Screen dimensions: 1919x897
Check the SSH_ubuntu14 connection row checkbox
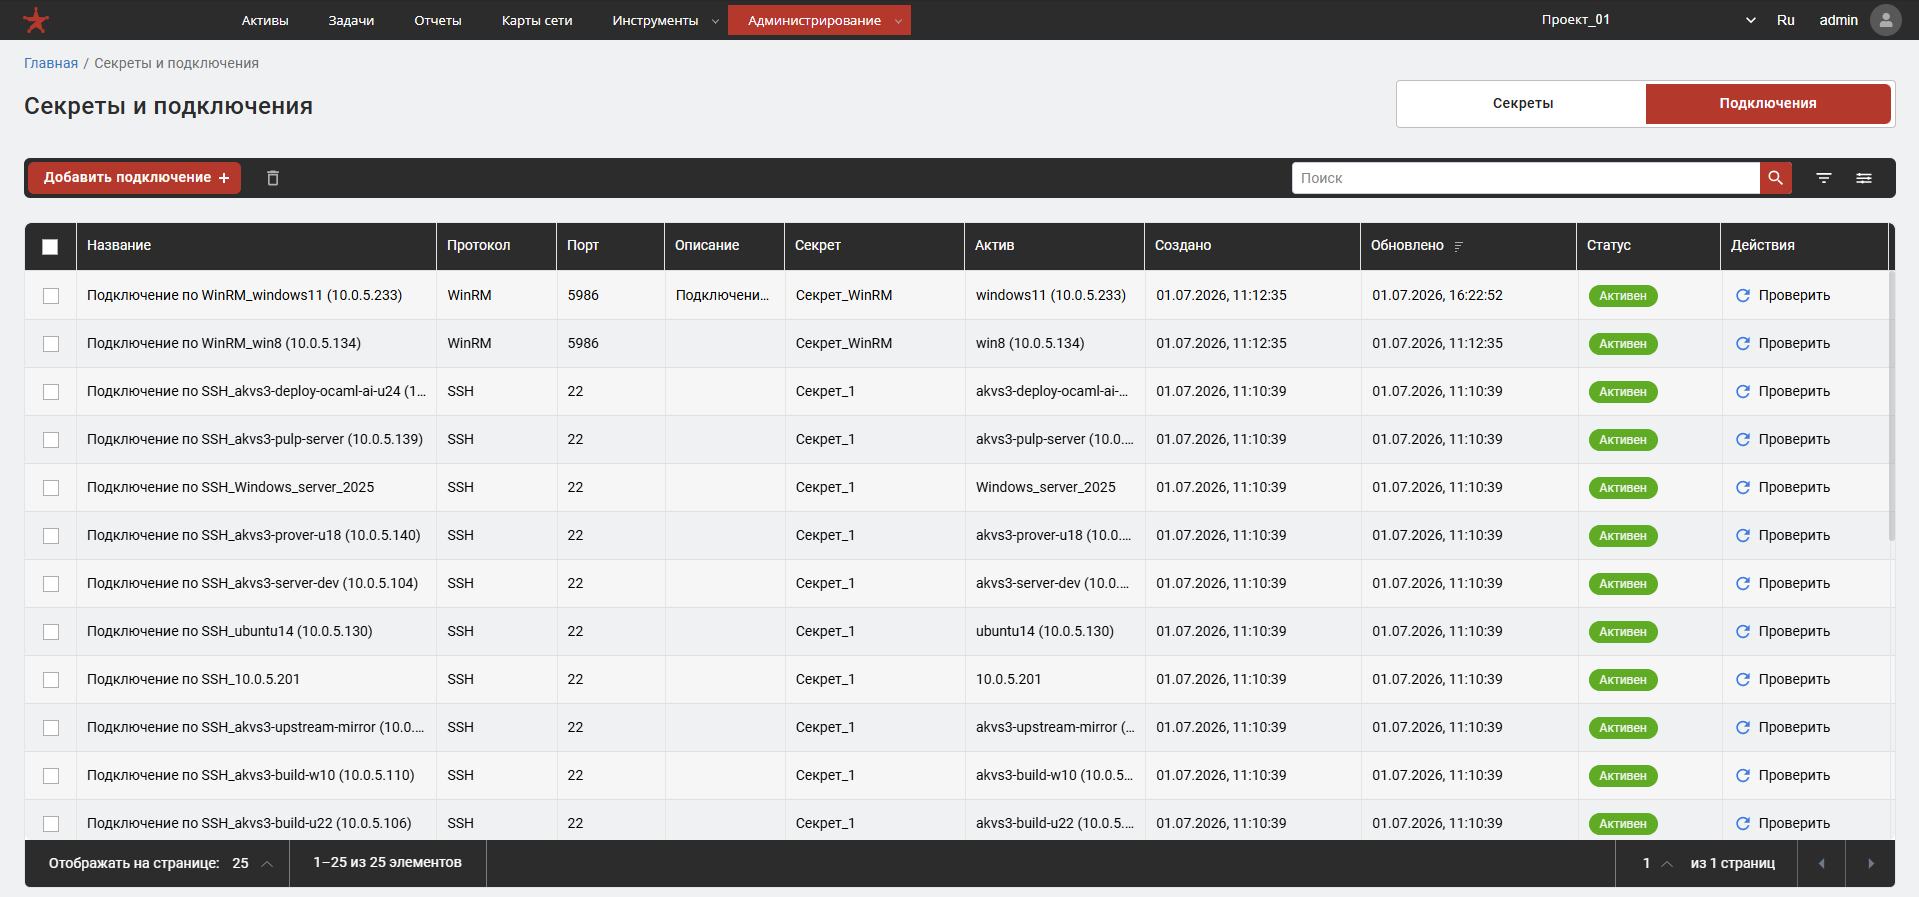tap(51, 632)
